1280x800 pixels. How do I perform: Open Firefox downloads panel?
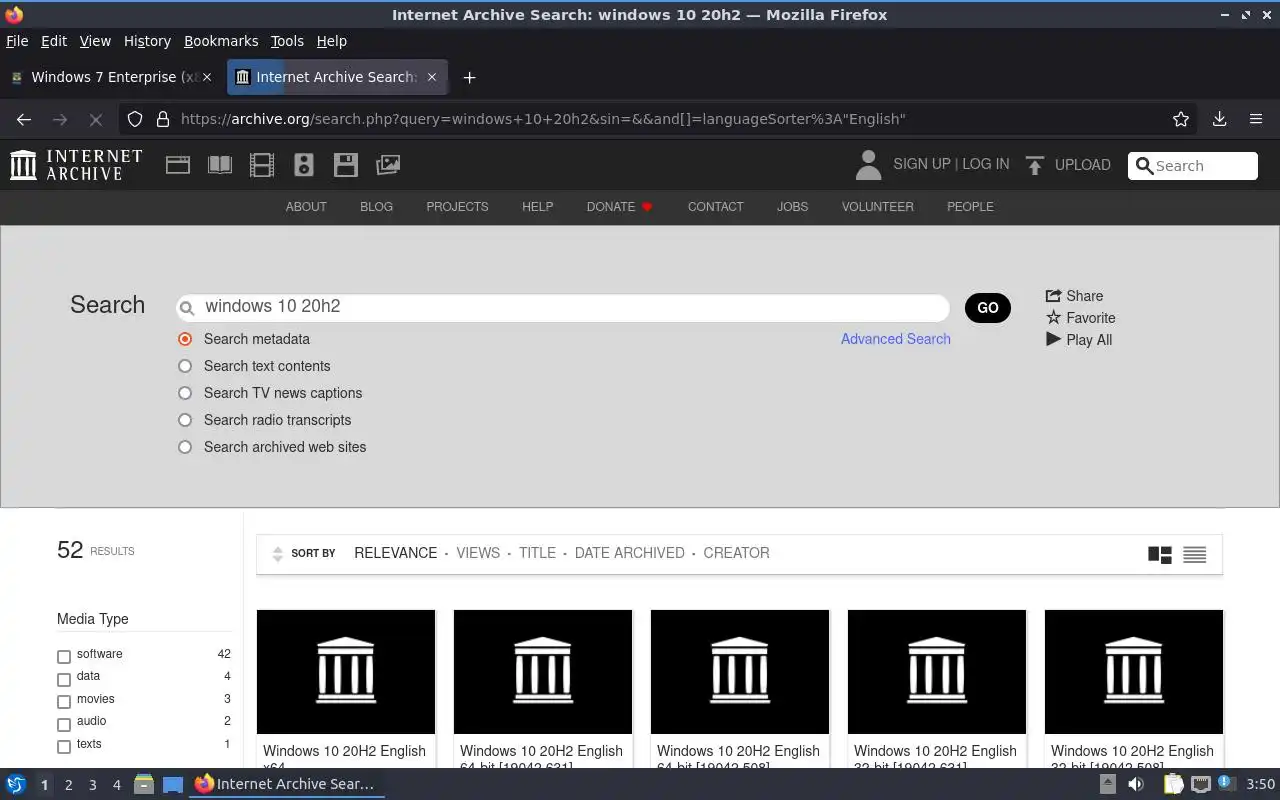coord(1219,119)
